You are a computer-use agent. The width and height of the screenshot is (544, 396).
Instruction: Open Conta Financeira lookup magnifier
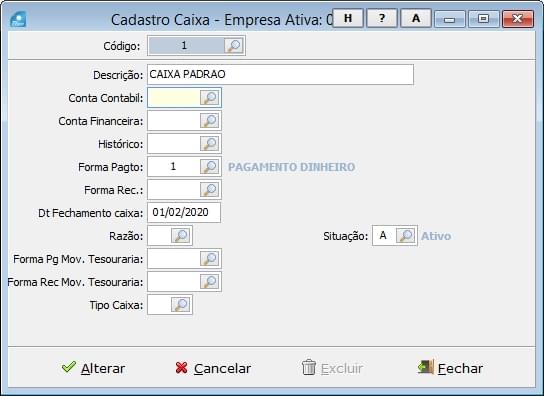pos(210,120)
